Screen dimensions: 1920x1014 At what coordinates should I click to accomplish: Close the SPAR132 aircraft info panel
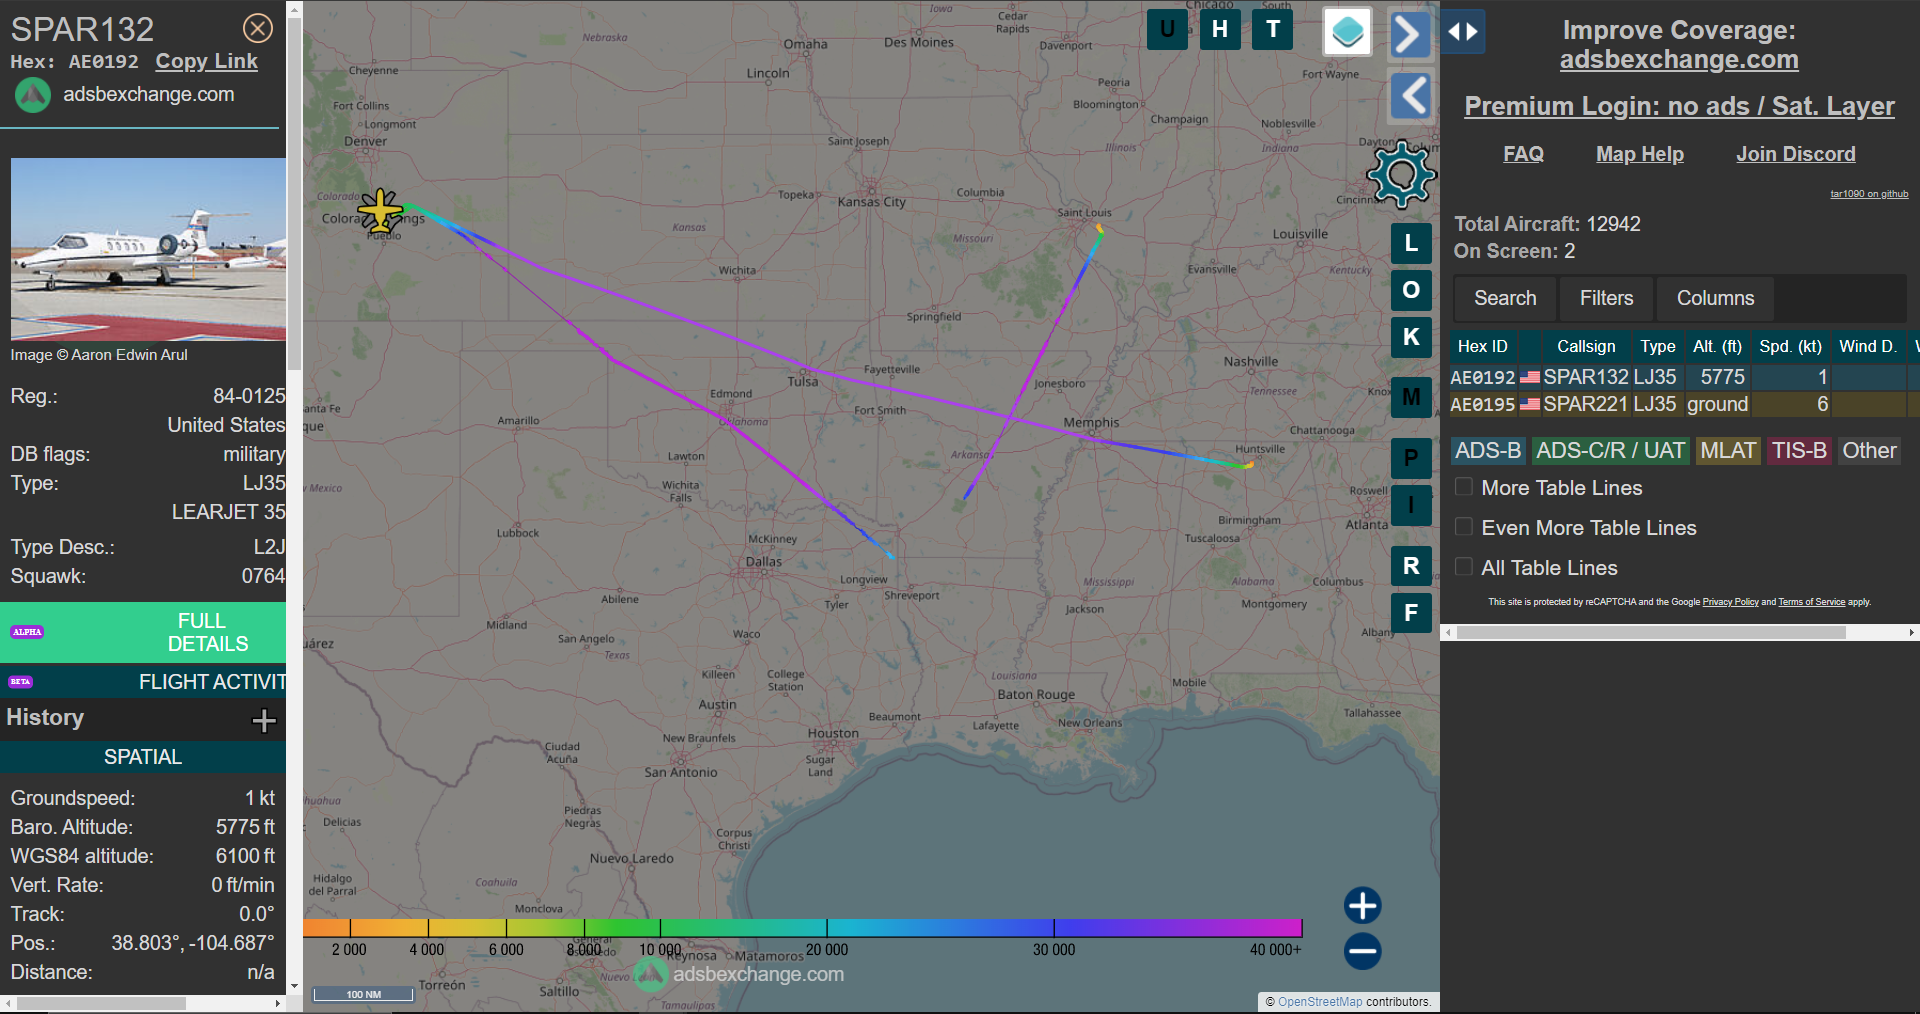pos(258,28)
